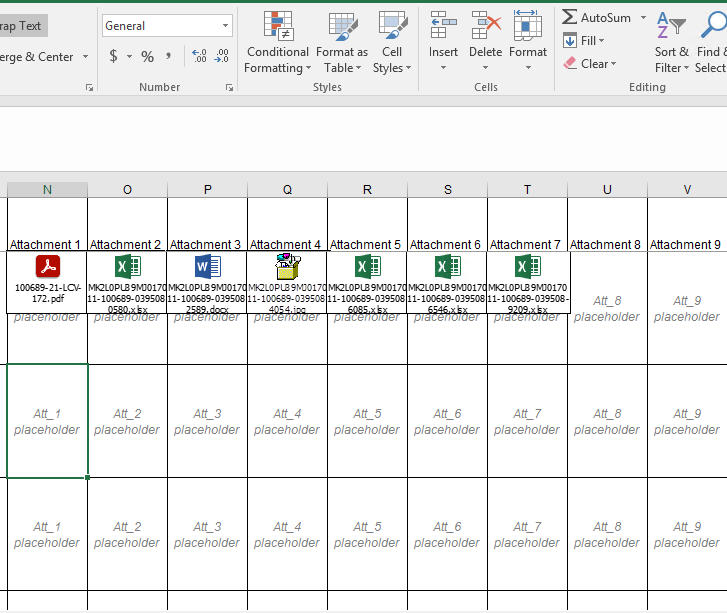Open Cell Styles gallery
Viewport: 727px width, 613px height.
coord(392,43)
